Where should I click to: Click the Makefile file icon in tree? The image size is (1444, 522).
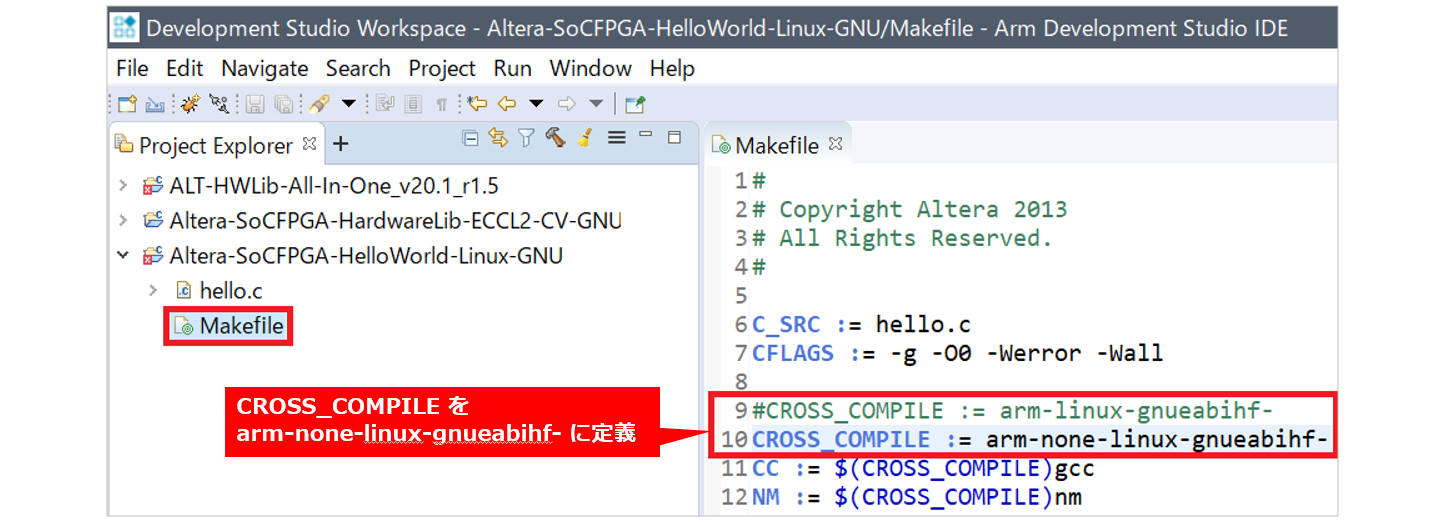(x=183, y=326)
